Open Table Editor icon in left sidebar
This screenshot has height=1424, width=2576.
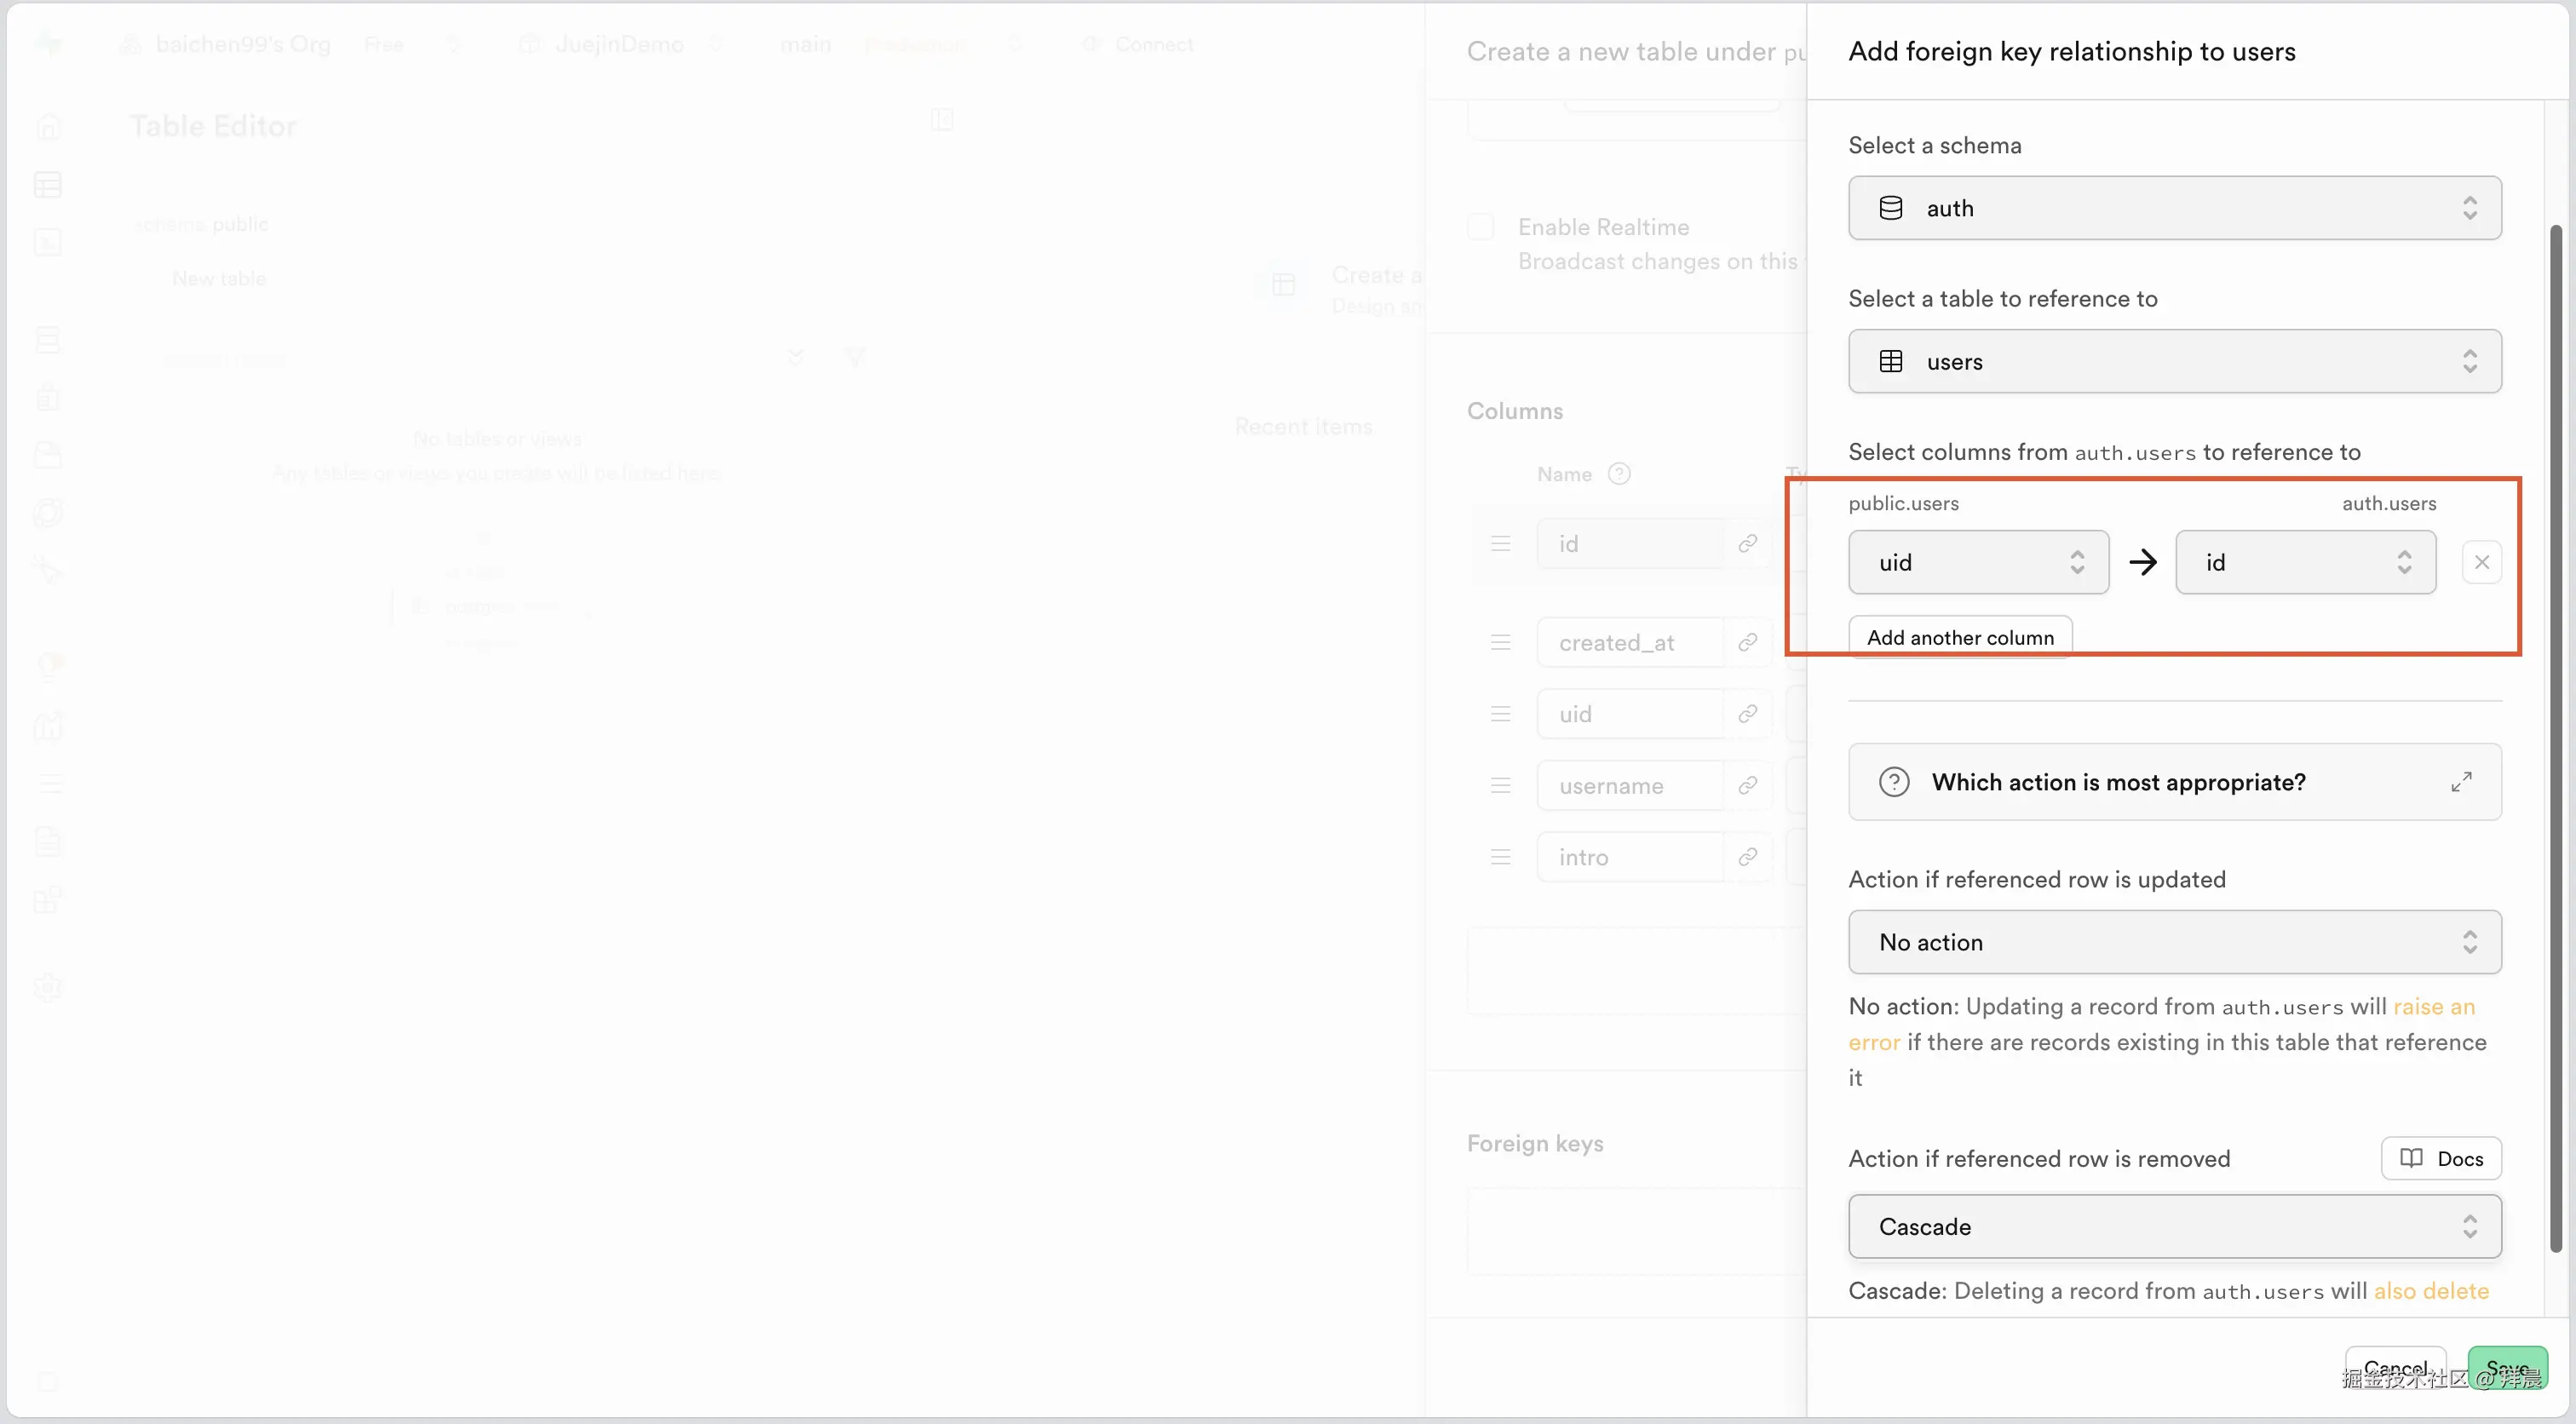[x=48, y=185]
